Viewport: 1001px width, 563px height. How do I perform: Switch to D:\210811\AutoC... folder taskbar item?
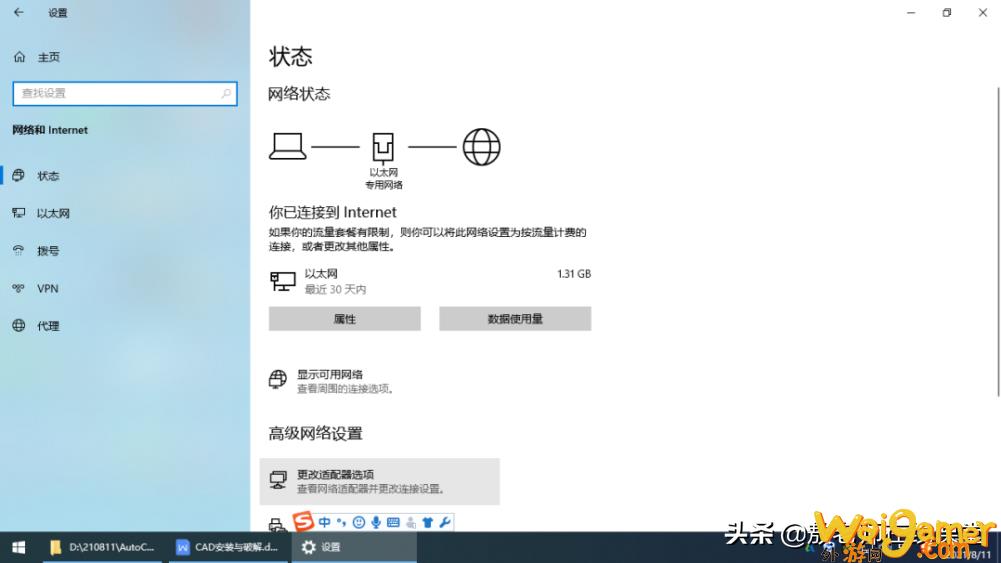point(104,547)
